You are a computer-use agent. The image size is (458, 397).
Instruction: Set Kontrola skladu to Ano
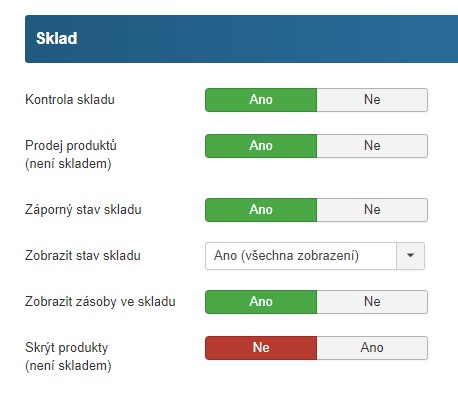261,100
